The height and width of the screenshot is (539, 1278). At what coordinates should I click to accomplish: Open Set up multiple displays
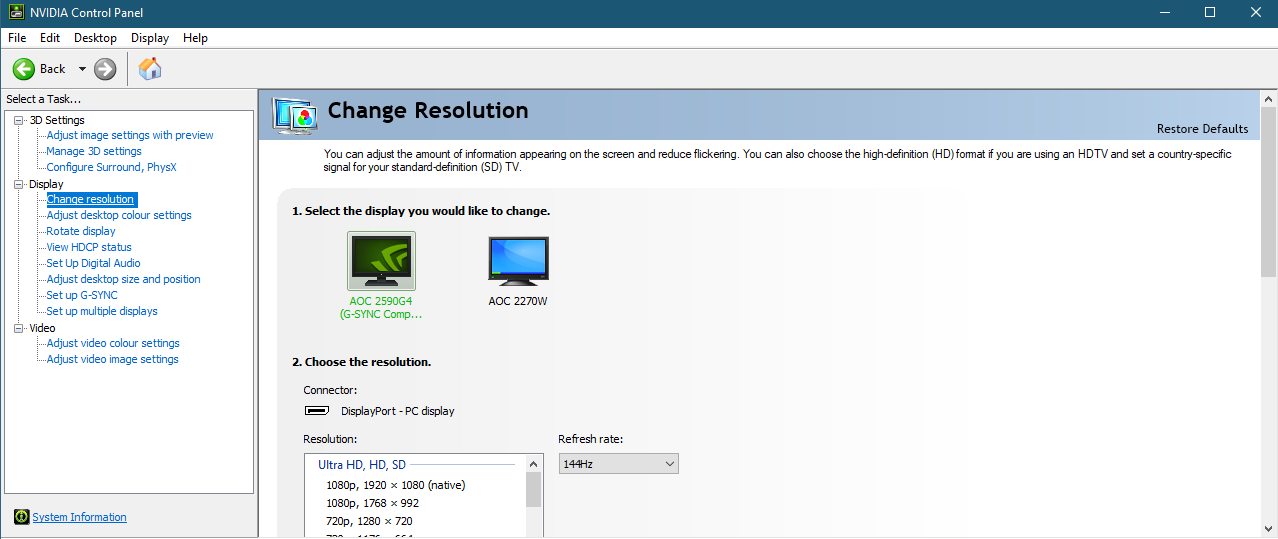(x=102, y=311)
